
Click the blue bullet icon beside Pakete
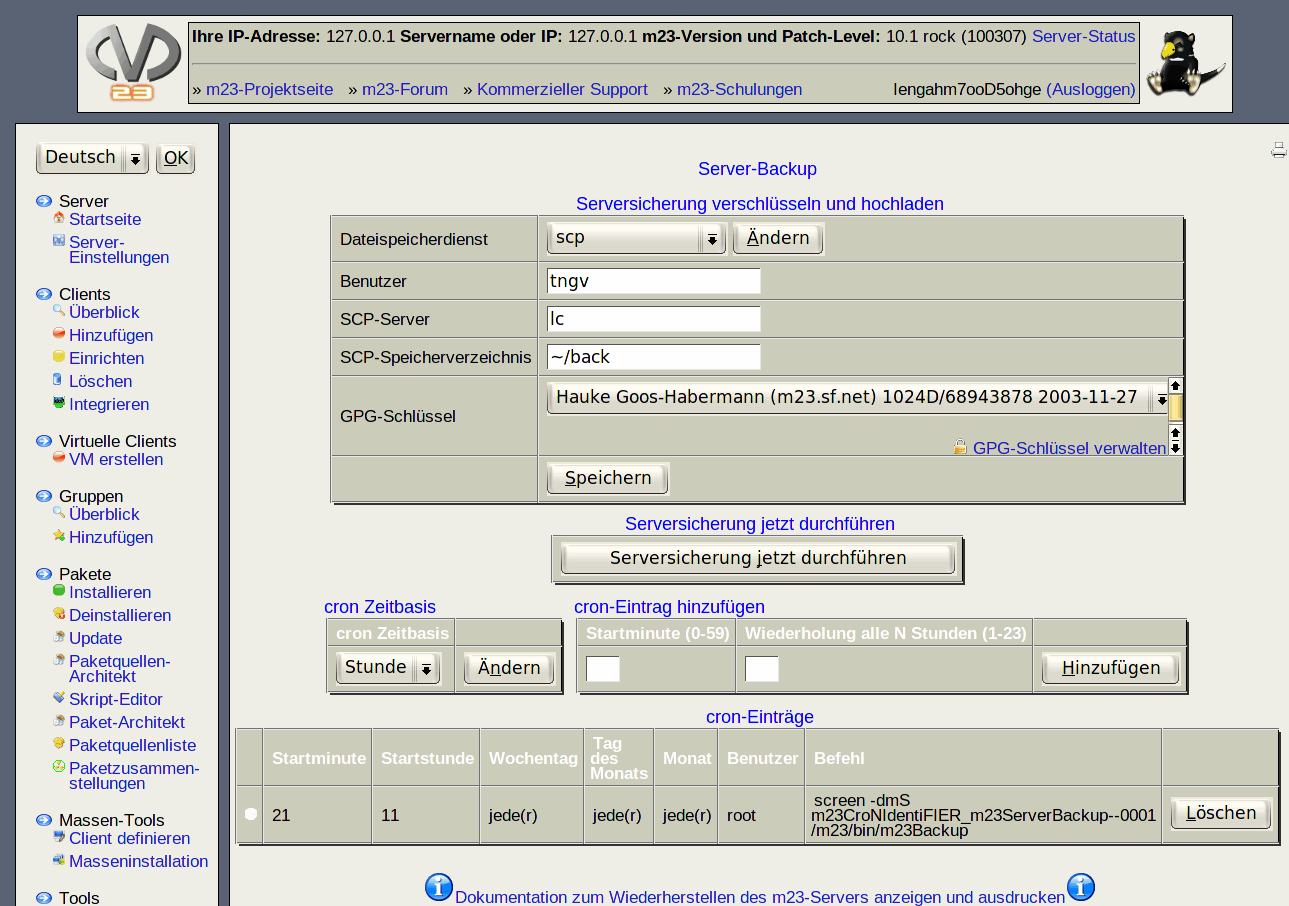tap(44, 574)
